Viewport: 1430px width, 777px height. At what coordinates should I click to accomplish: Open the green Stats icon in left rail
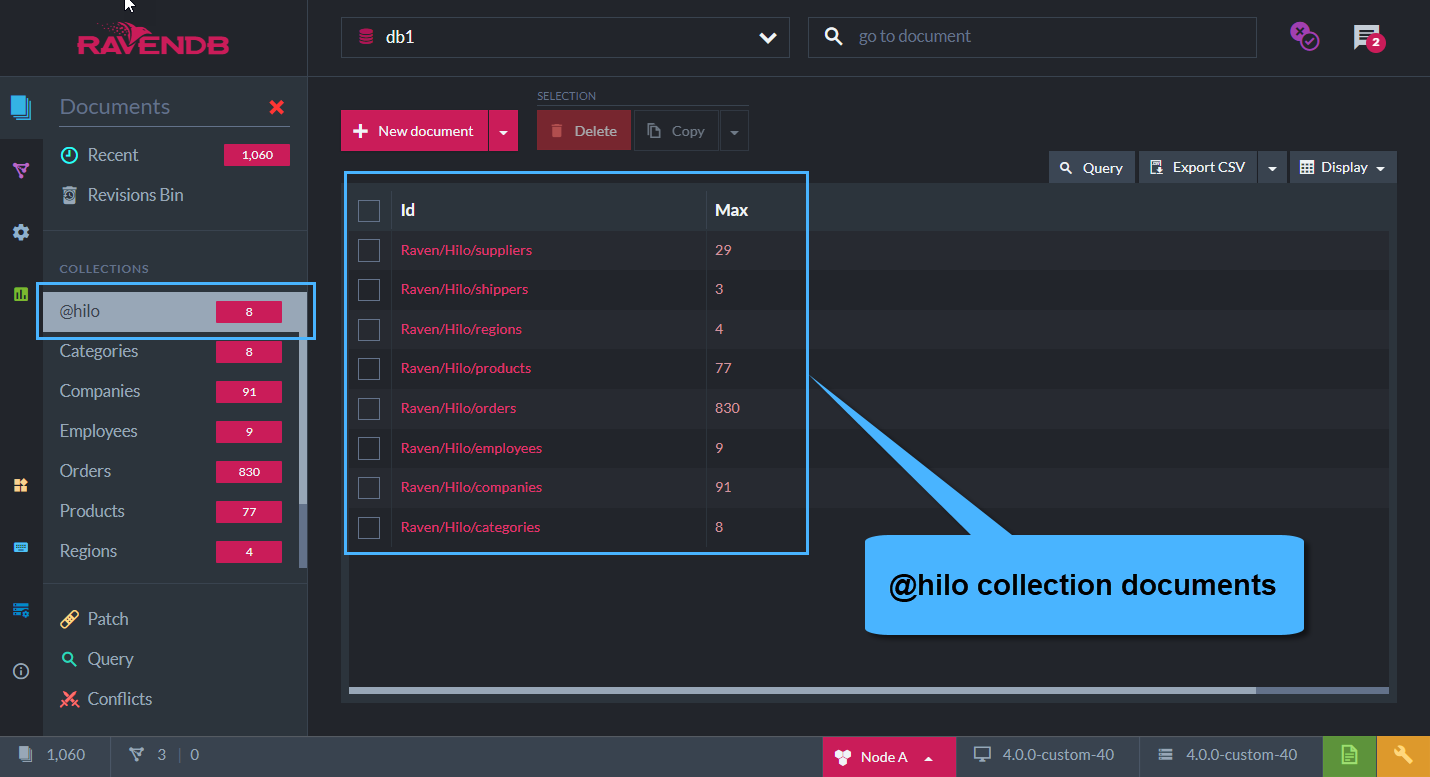pos(21,294)
